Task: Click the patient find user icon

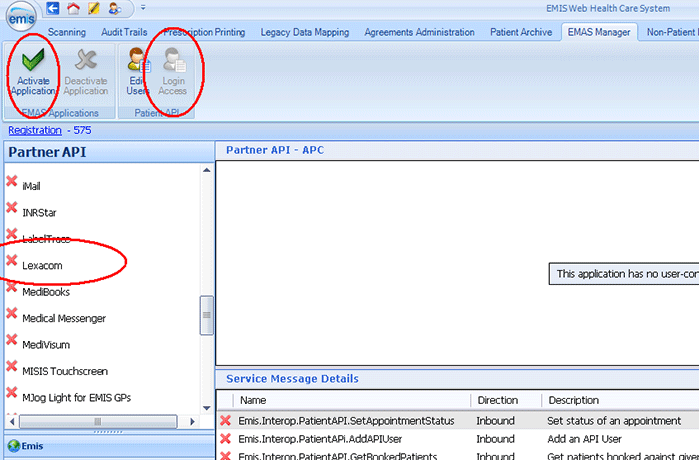Action: (115, 8)
